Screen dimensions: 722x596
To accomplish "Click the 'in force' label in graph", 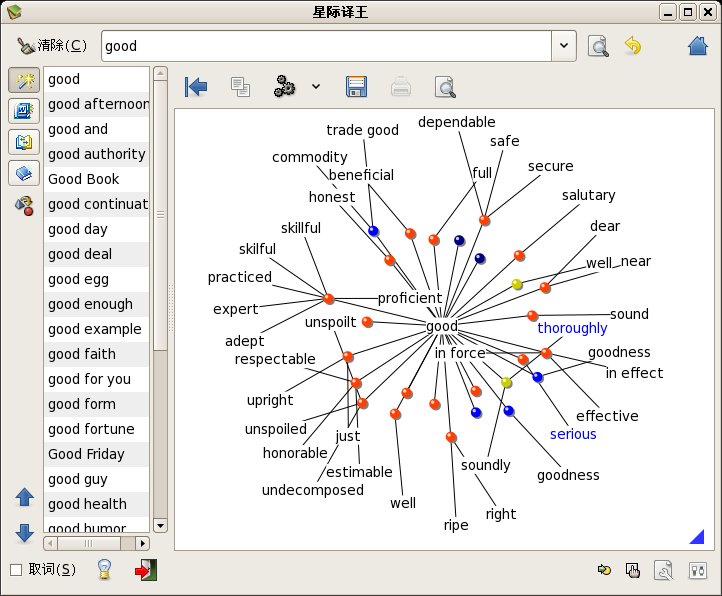I will [460, 353].
